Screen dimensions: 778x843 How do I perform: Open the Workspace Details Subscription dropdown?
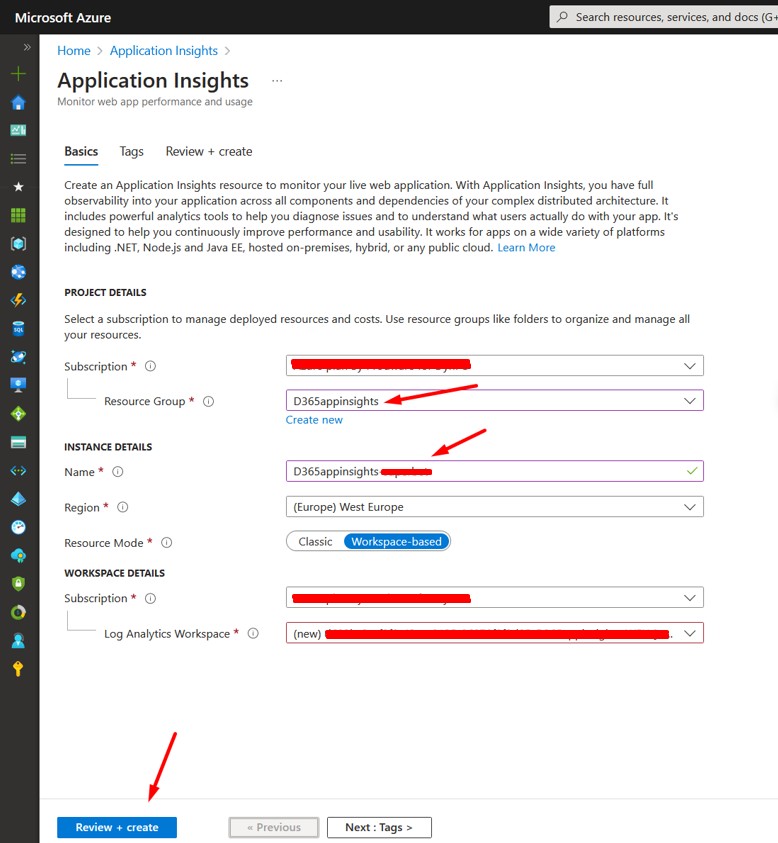(x=494, y=598)
